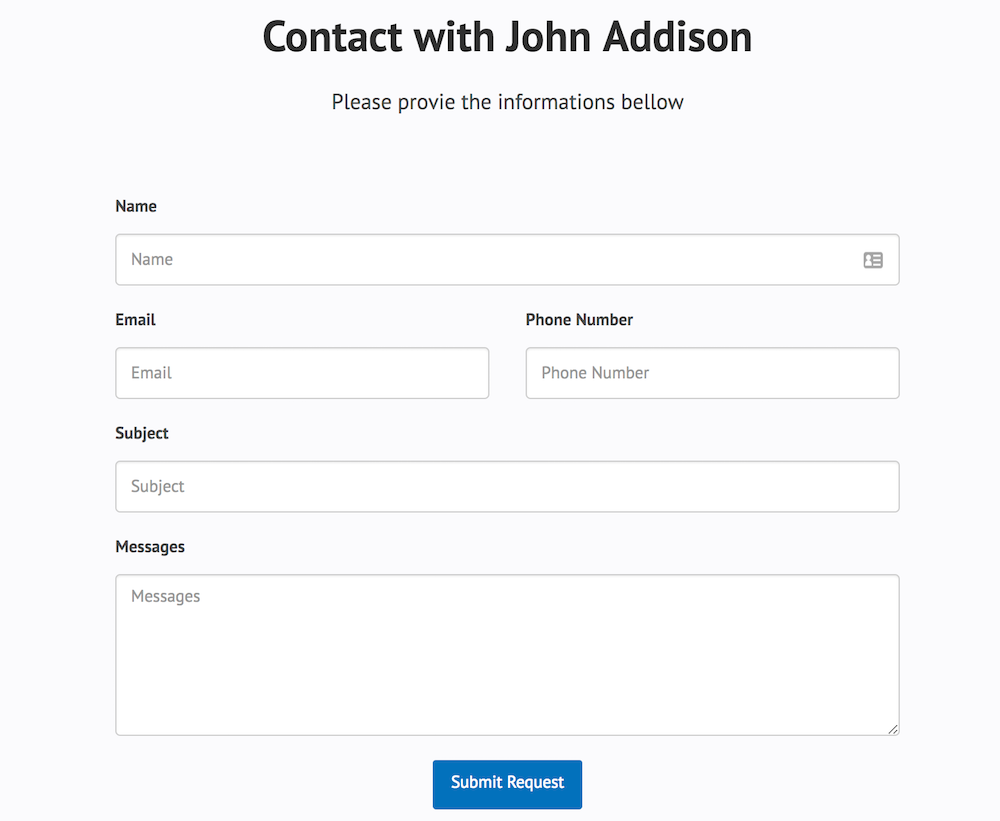Click the bold 'Phone Number' field label
The height and width of the screenshot is (821, 1000).
[579, 320]
